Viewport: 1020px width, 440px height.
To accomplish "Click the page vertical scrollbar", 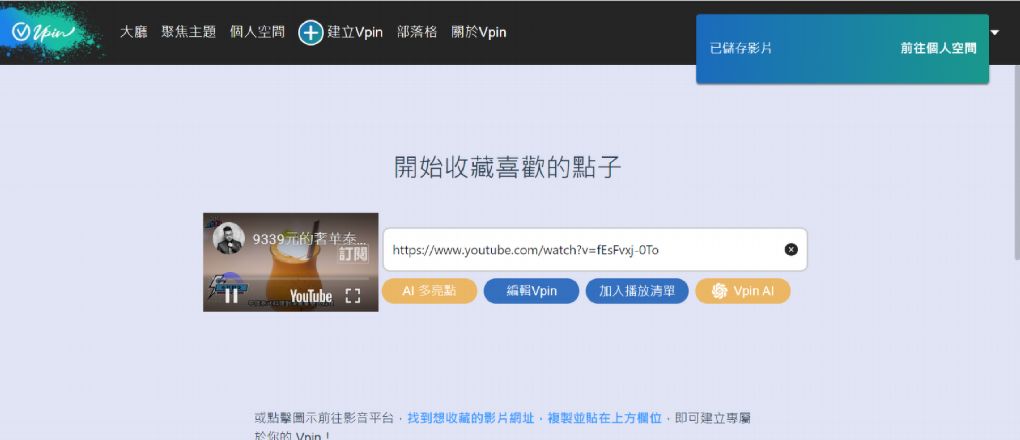I will pos(1016,163).
